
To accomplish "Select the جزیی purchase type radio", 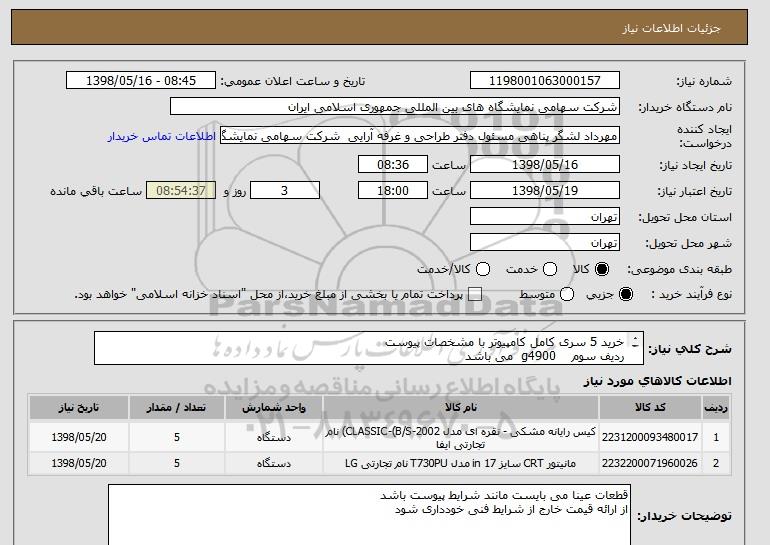I will [626, 294].
